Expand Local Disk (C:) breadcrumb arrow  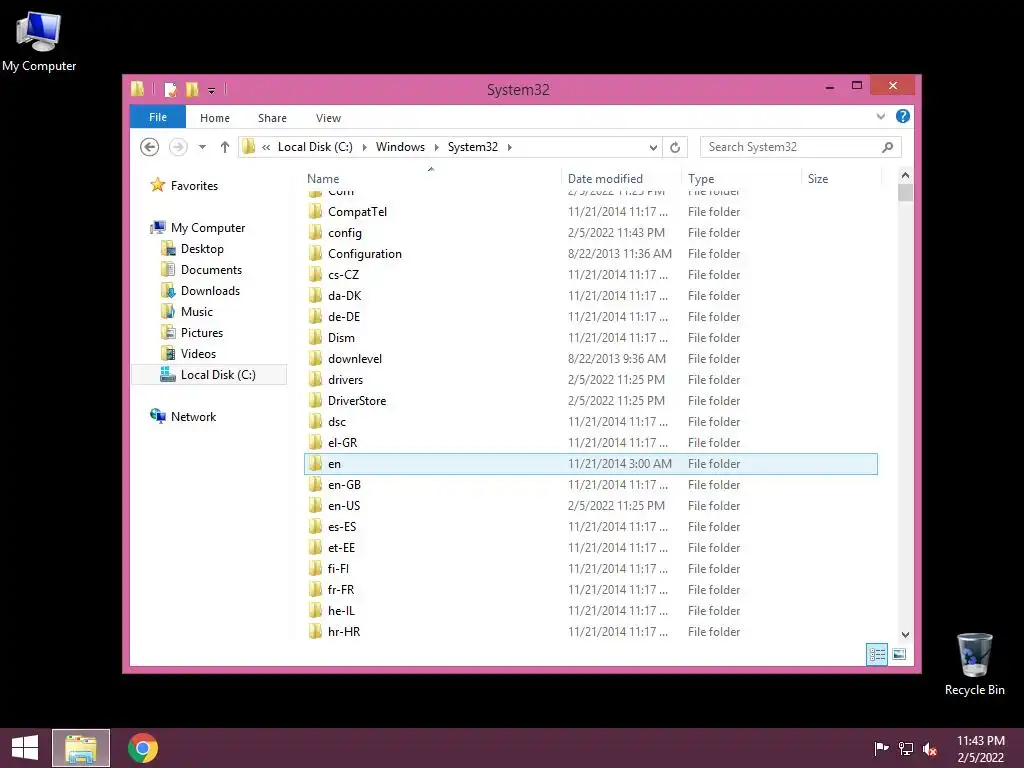pyautogui.click(x=364, y=148)
